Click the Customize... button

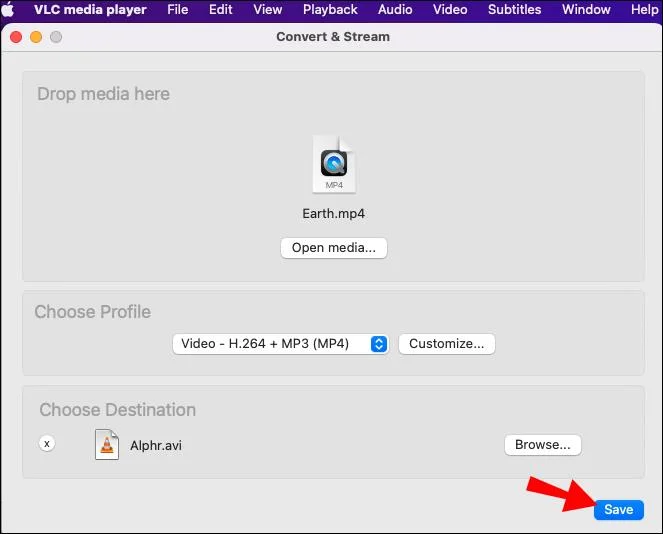pyautogui.click(x=447, y=344)
